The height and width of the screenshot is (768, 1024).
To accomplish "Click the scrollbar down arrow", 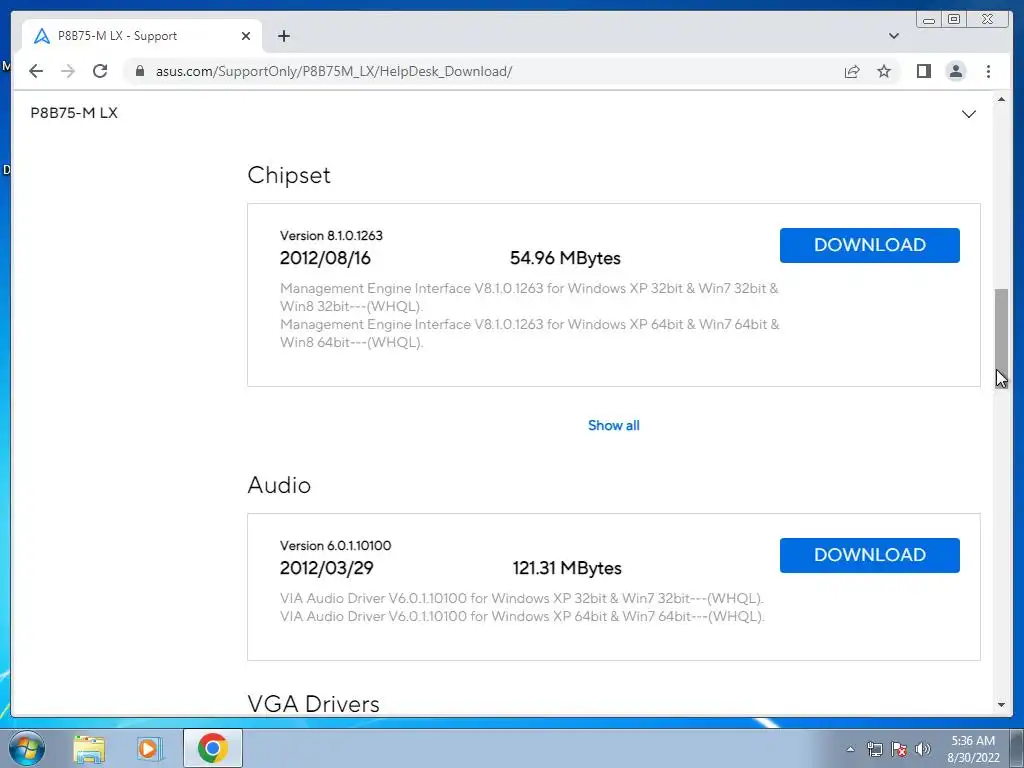I will click(x=1001, y=705).
